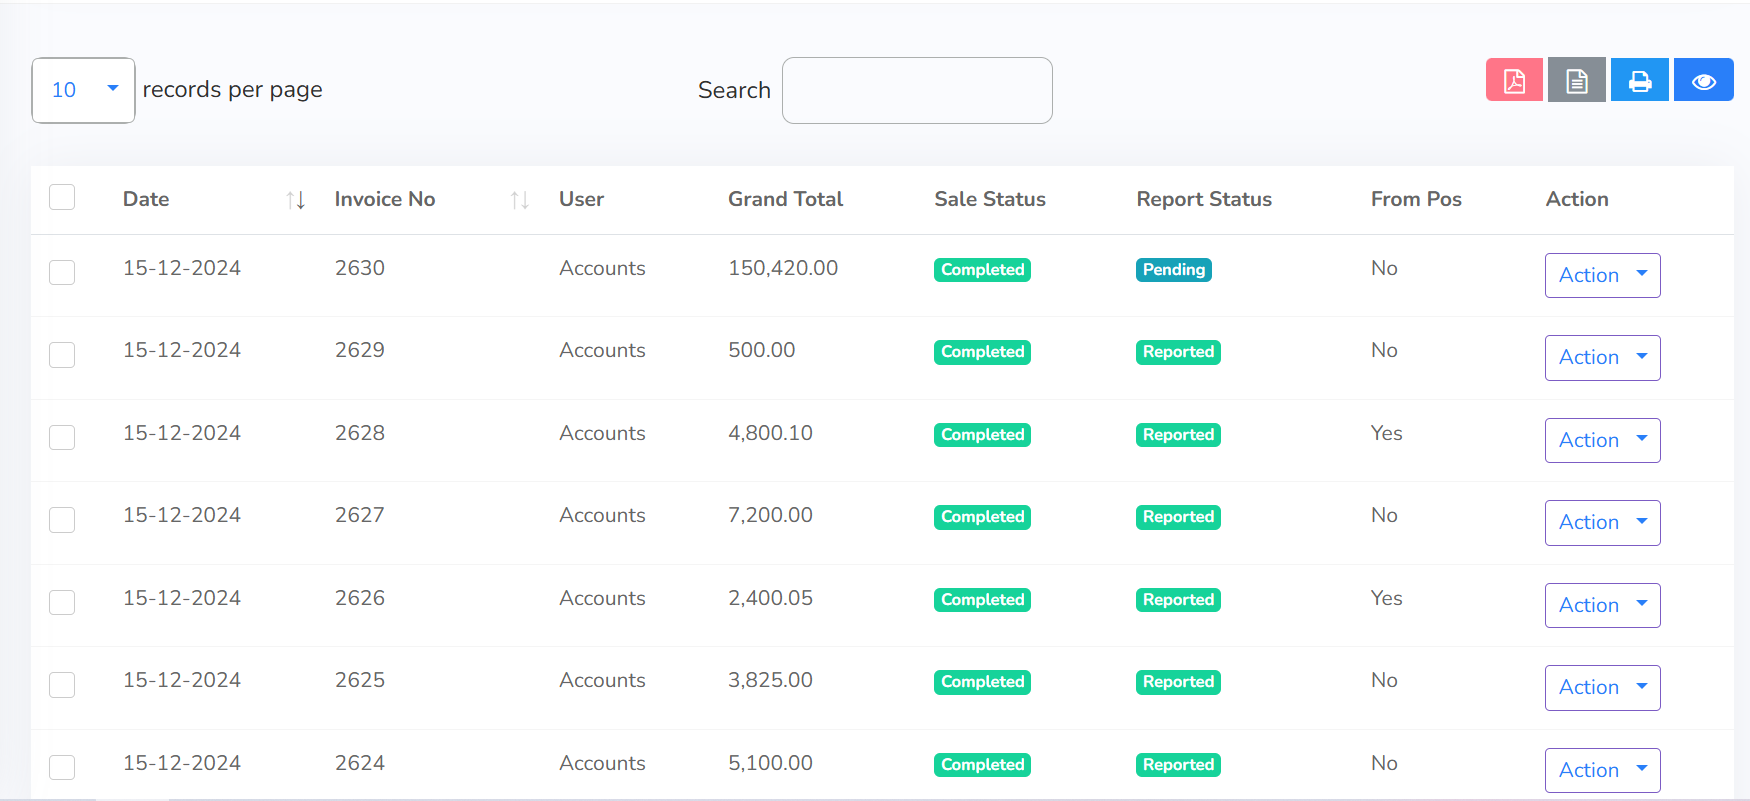This screenshot has height=801, width=1750.
Task: Tick the select-all header checkbox
Action: (x=62, y=197)
